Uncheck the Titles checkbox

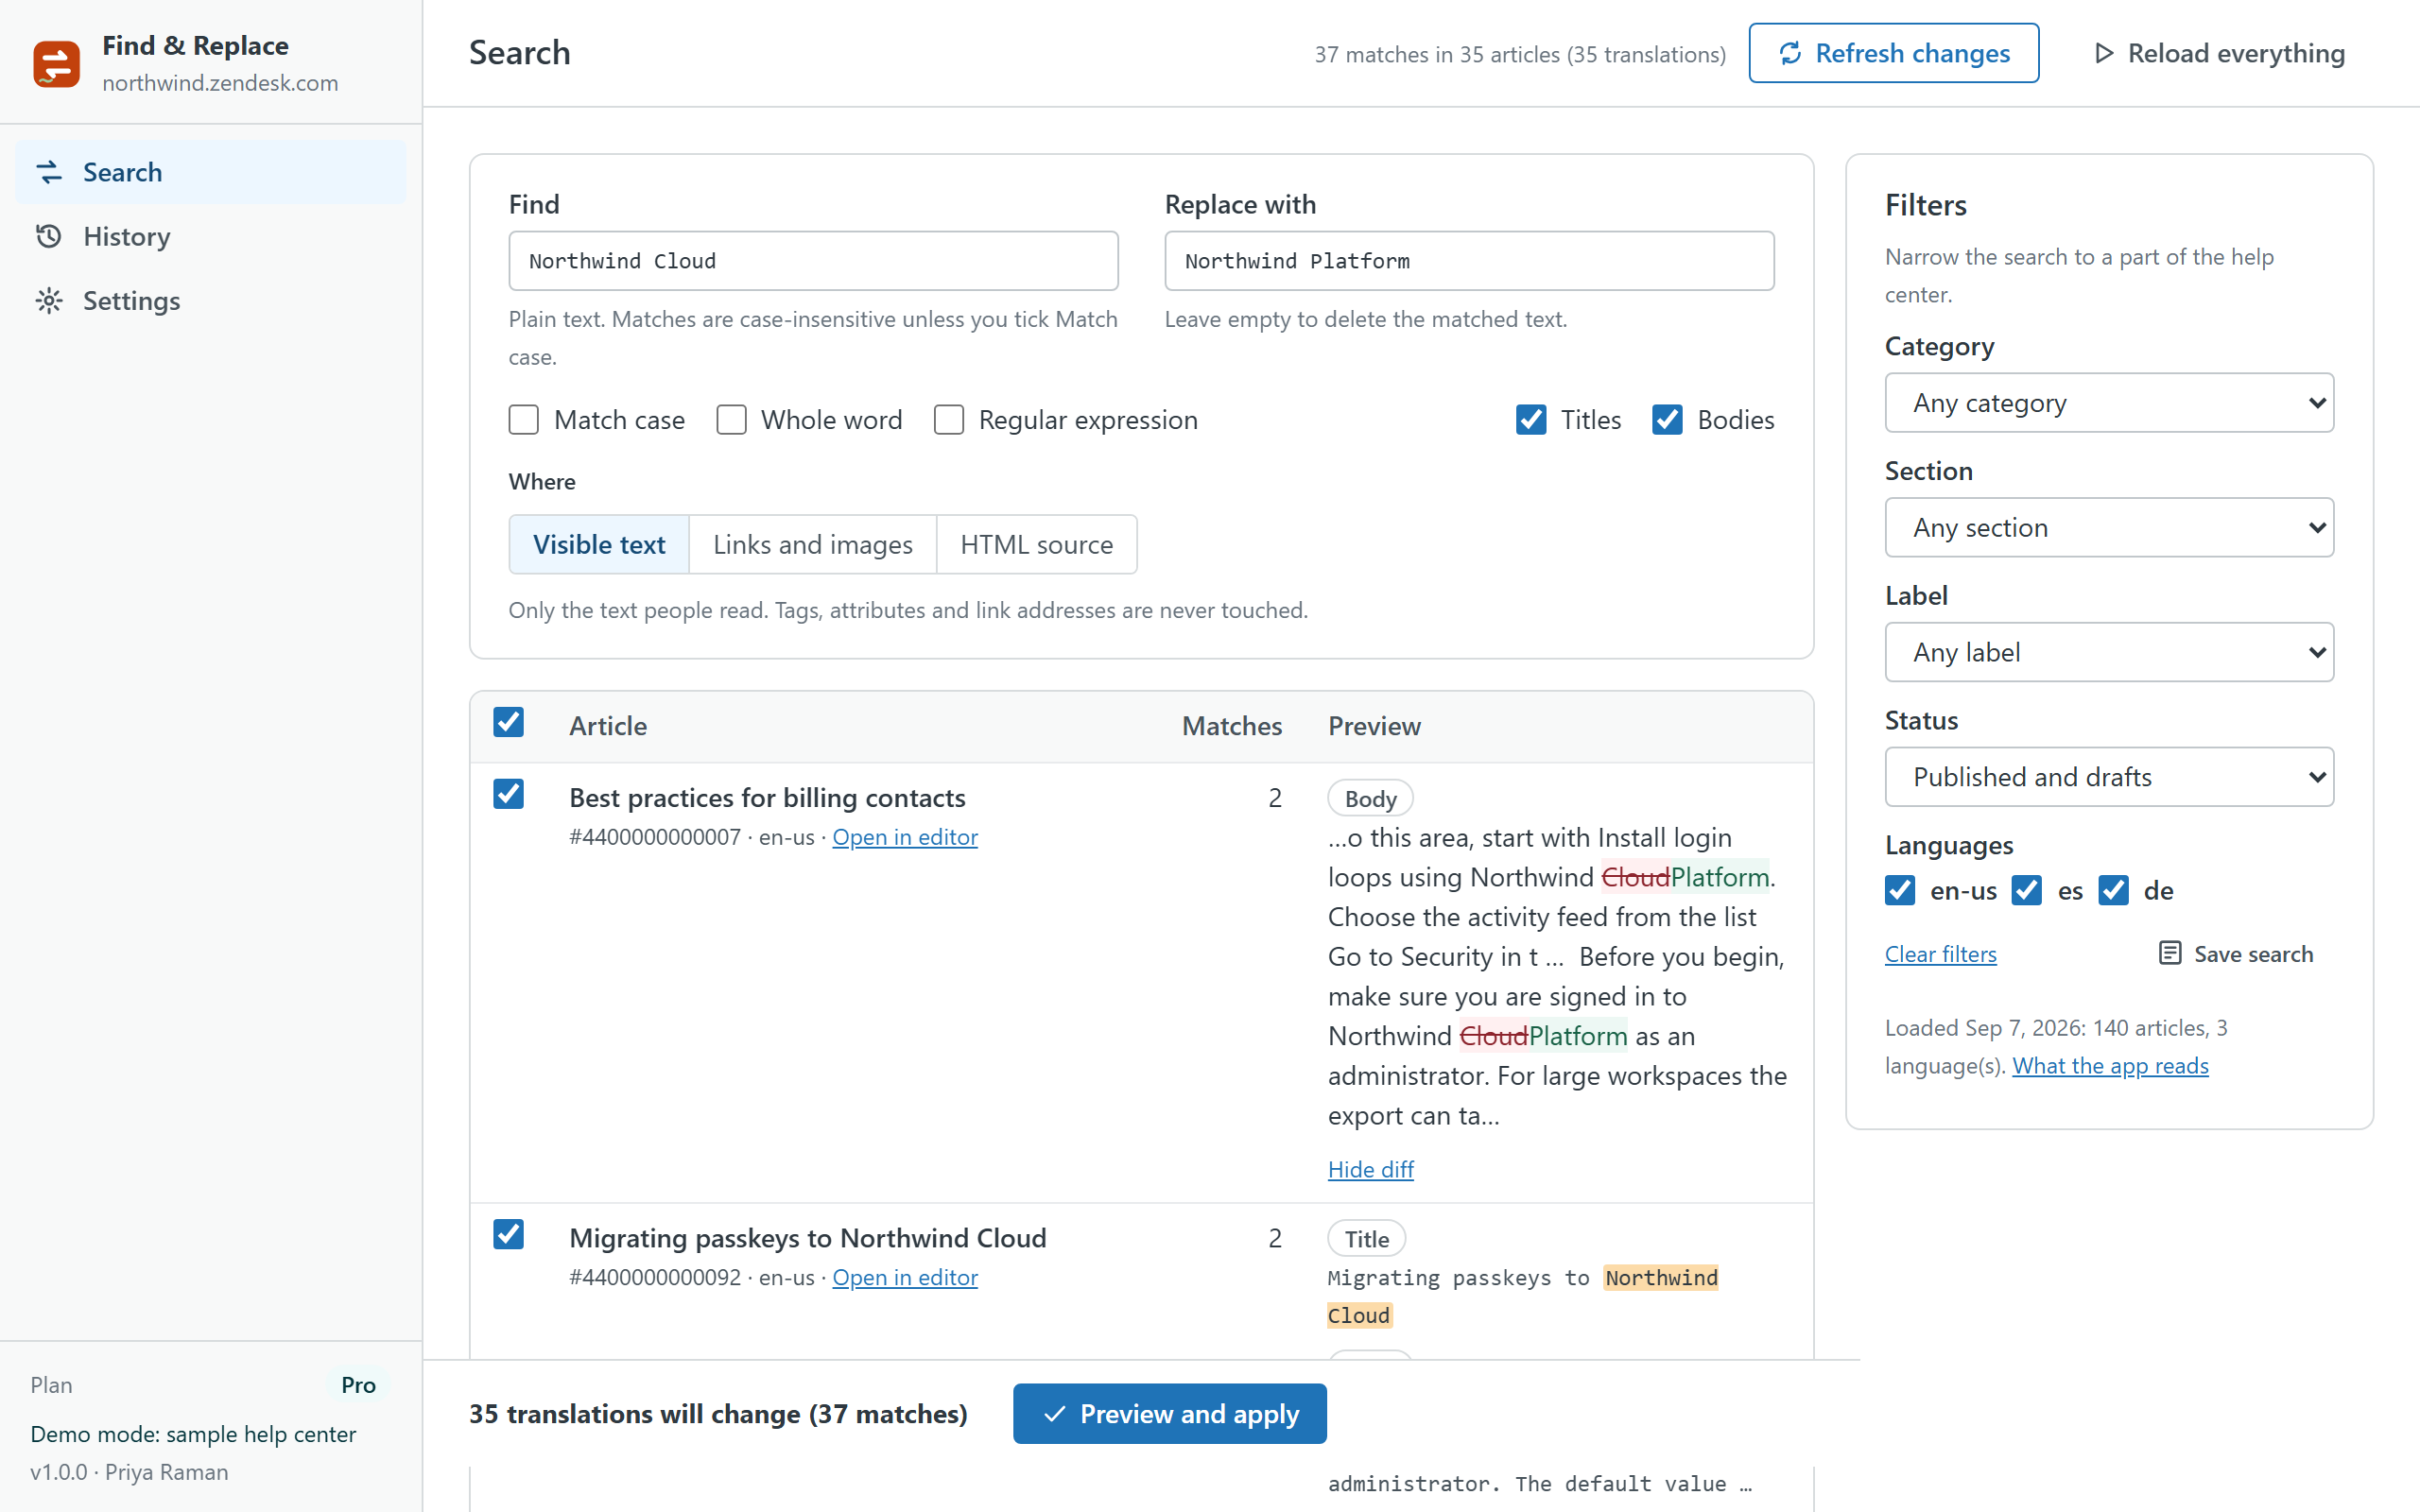(x=1531, y=420)
